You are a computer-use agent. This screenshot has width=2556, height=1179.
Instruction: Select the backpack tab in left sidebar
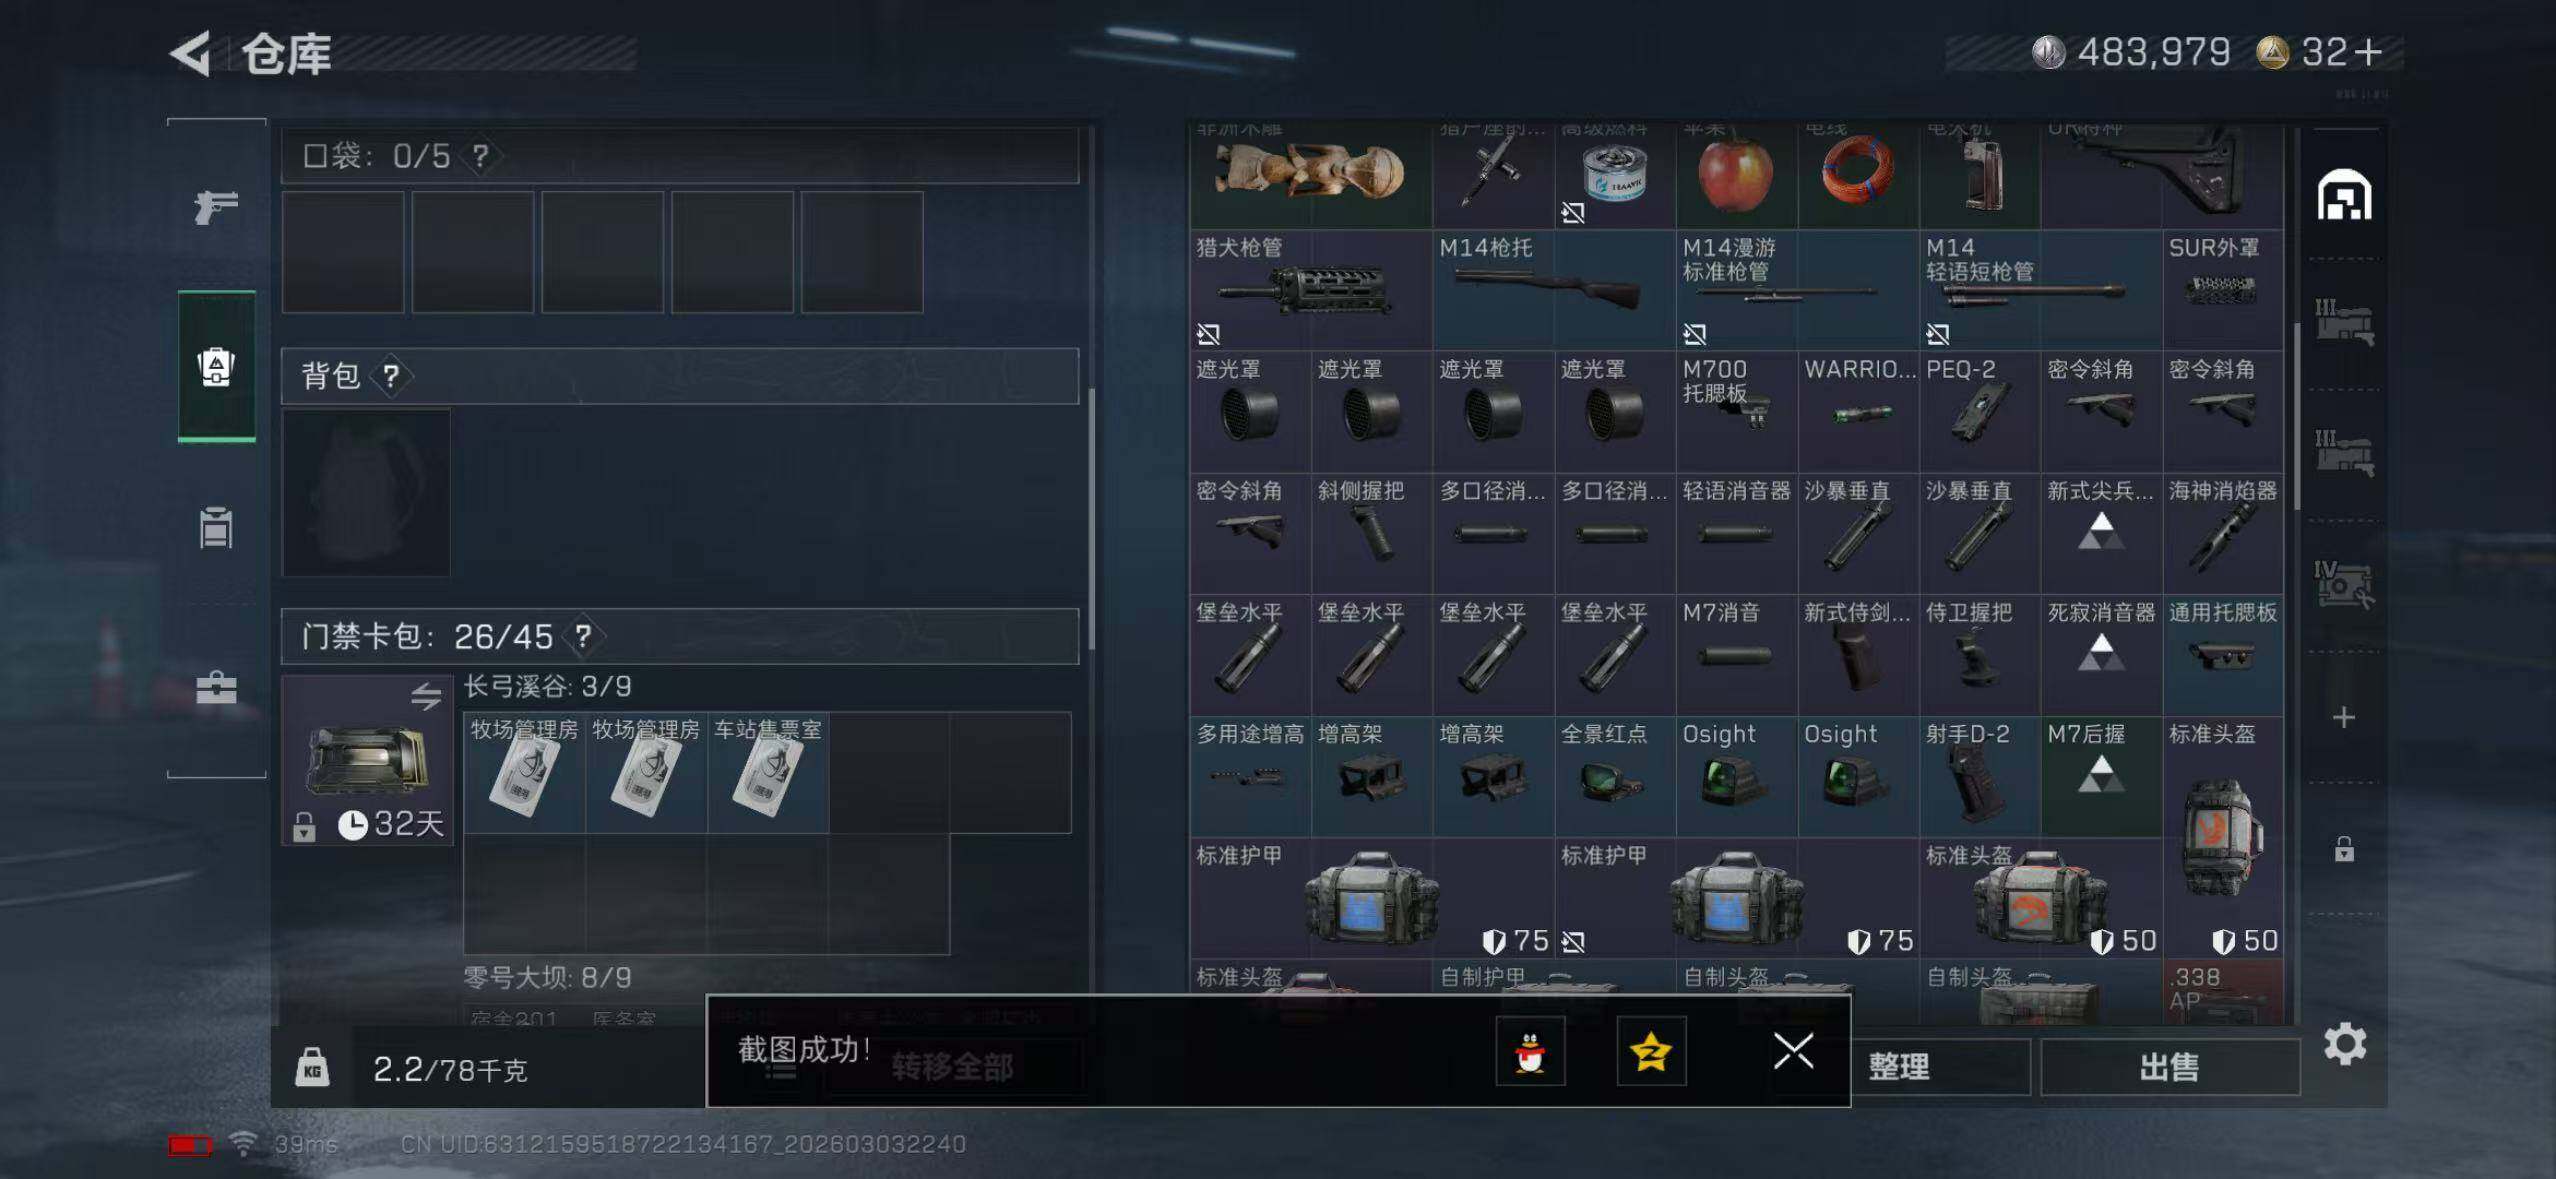pos(216,366)
